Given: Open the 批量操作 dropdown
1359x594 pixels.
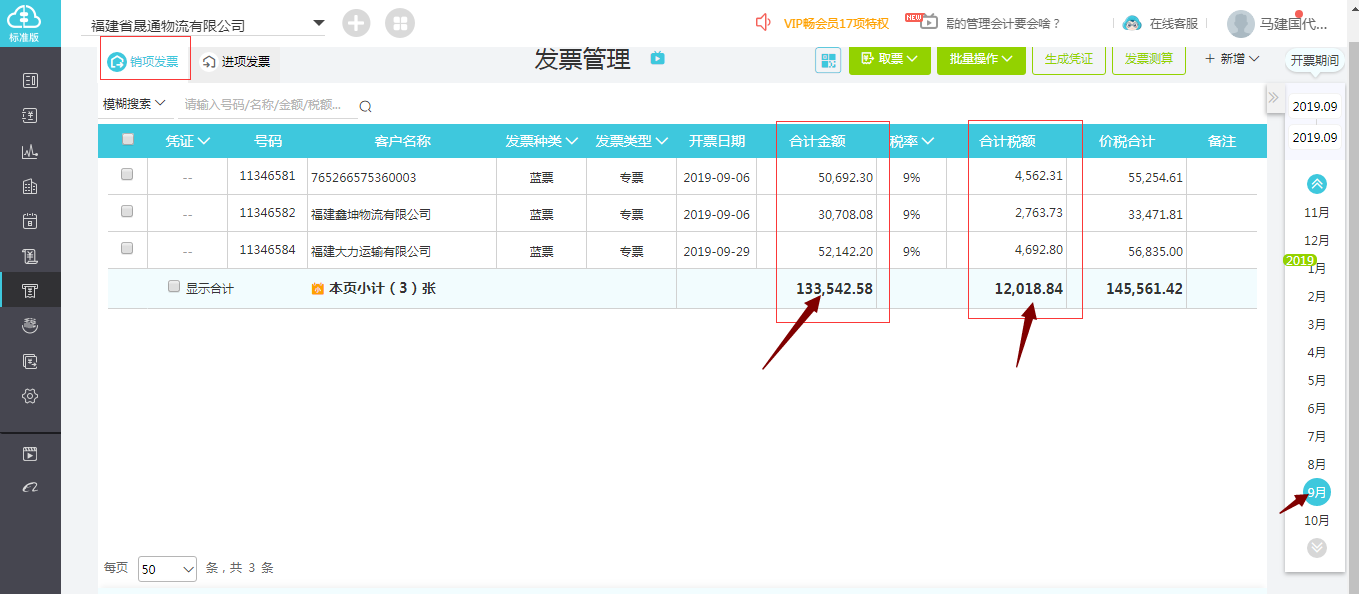Looking at the screenshot, I should pyautogui.click(x=979, y=60).
